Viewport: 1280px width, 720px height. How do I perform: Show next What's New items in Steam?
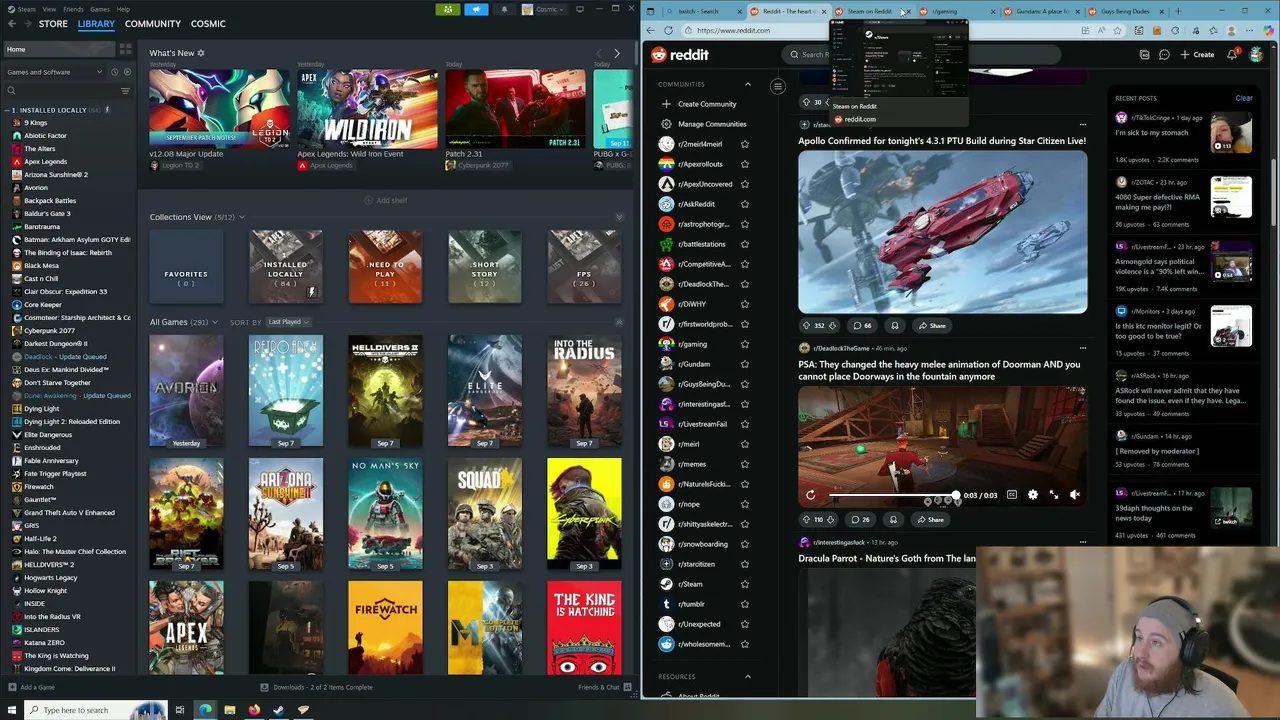tap(617, 54)
